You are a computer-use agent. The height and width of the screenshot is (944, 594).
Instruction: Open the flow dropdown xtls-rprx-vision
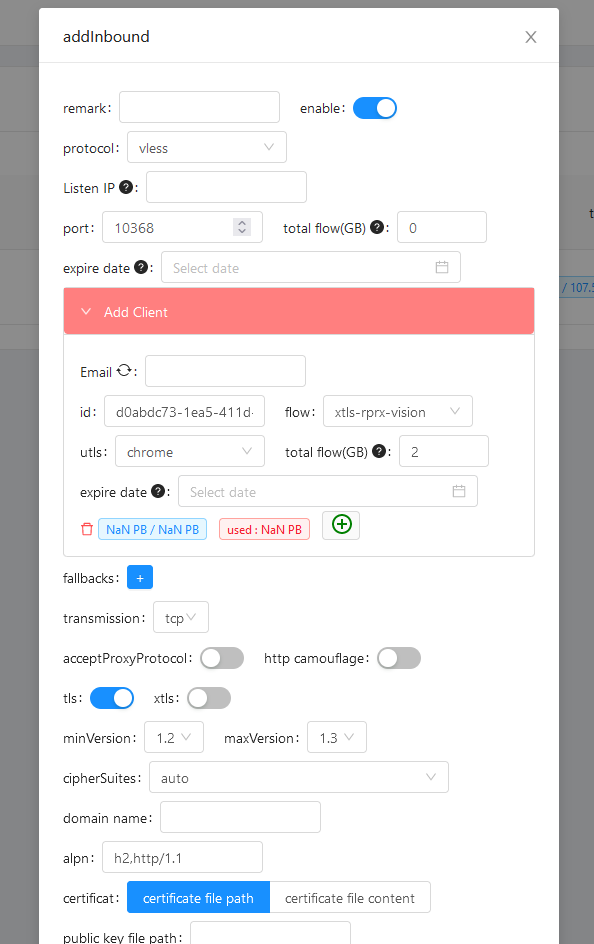pos(398,411)
